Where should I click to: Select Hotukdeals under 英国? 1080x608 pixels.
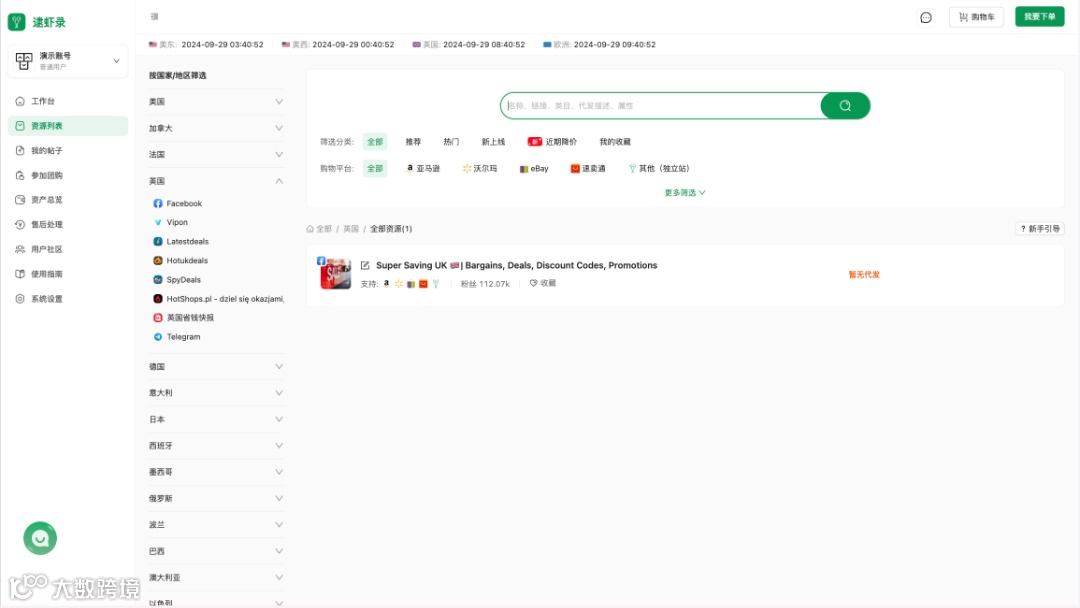(x=180, y=261)
